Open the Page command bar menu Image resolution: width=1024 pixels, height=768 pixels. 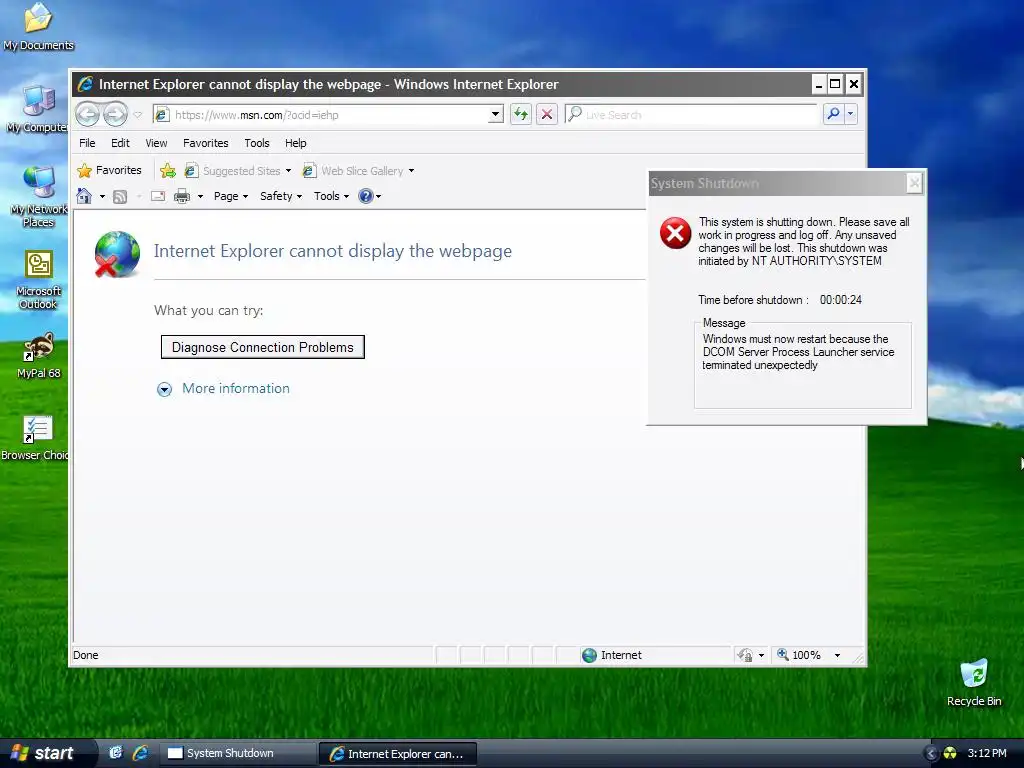231,196
